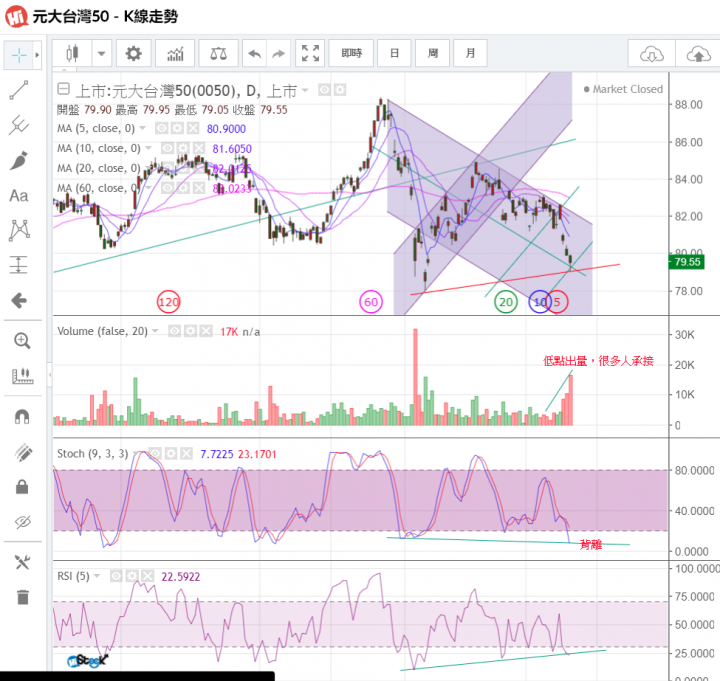This screenshot has height=681, width=720.
Task: Click the 低點出量，很多人承接 annotation text
Action: coord(598,361)
